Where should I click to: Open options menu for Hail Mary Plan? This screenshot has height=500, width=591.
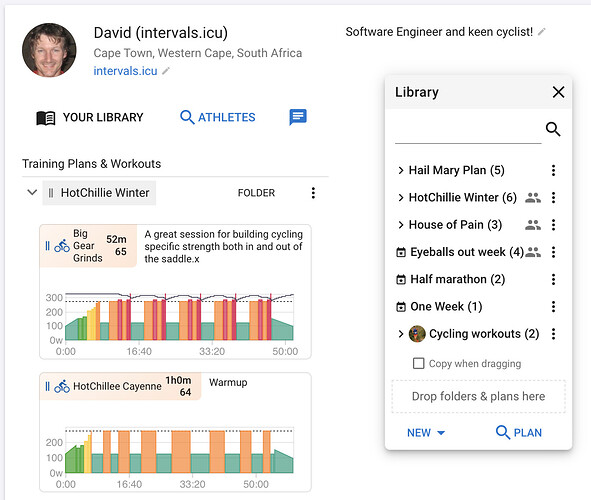(x=553, y=170)
